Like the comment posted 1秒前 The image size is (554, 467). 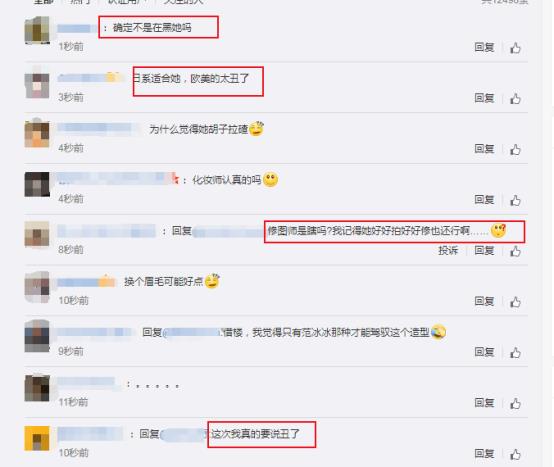(515, 48)
